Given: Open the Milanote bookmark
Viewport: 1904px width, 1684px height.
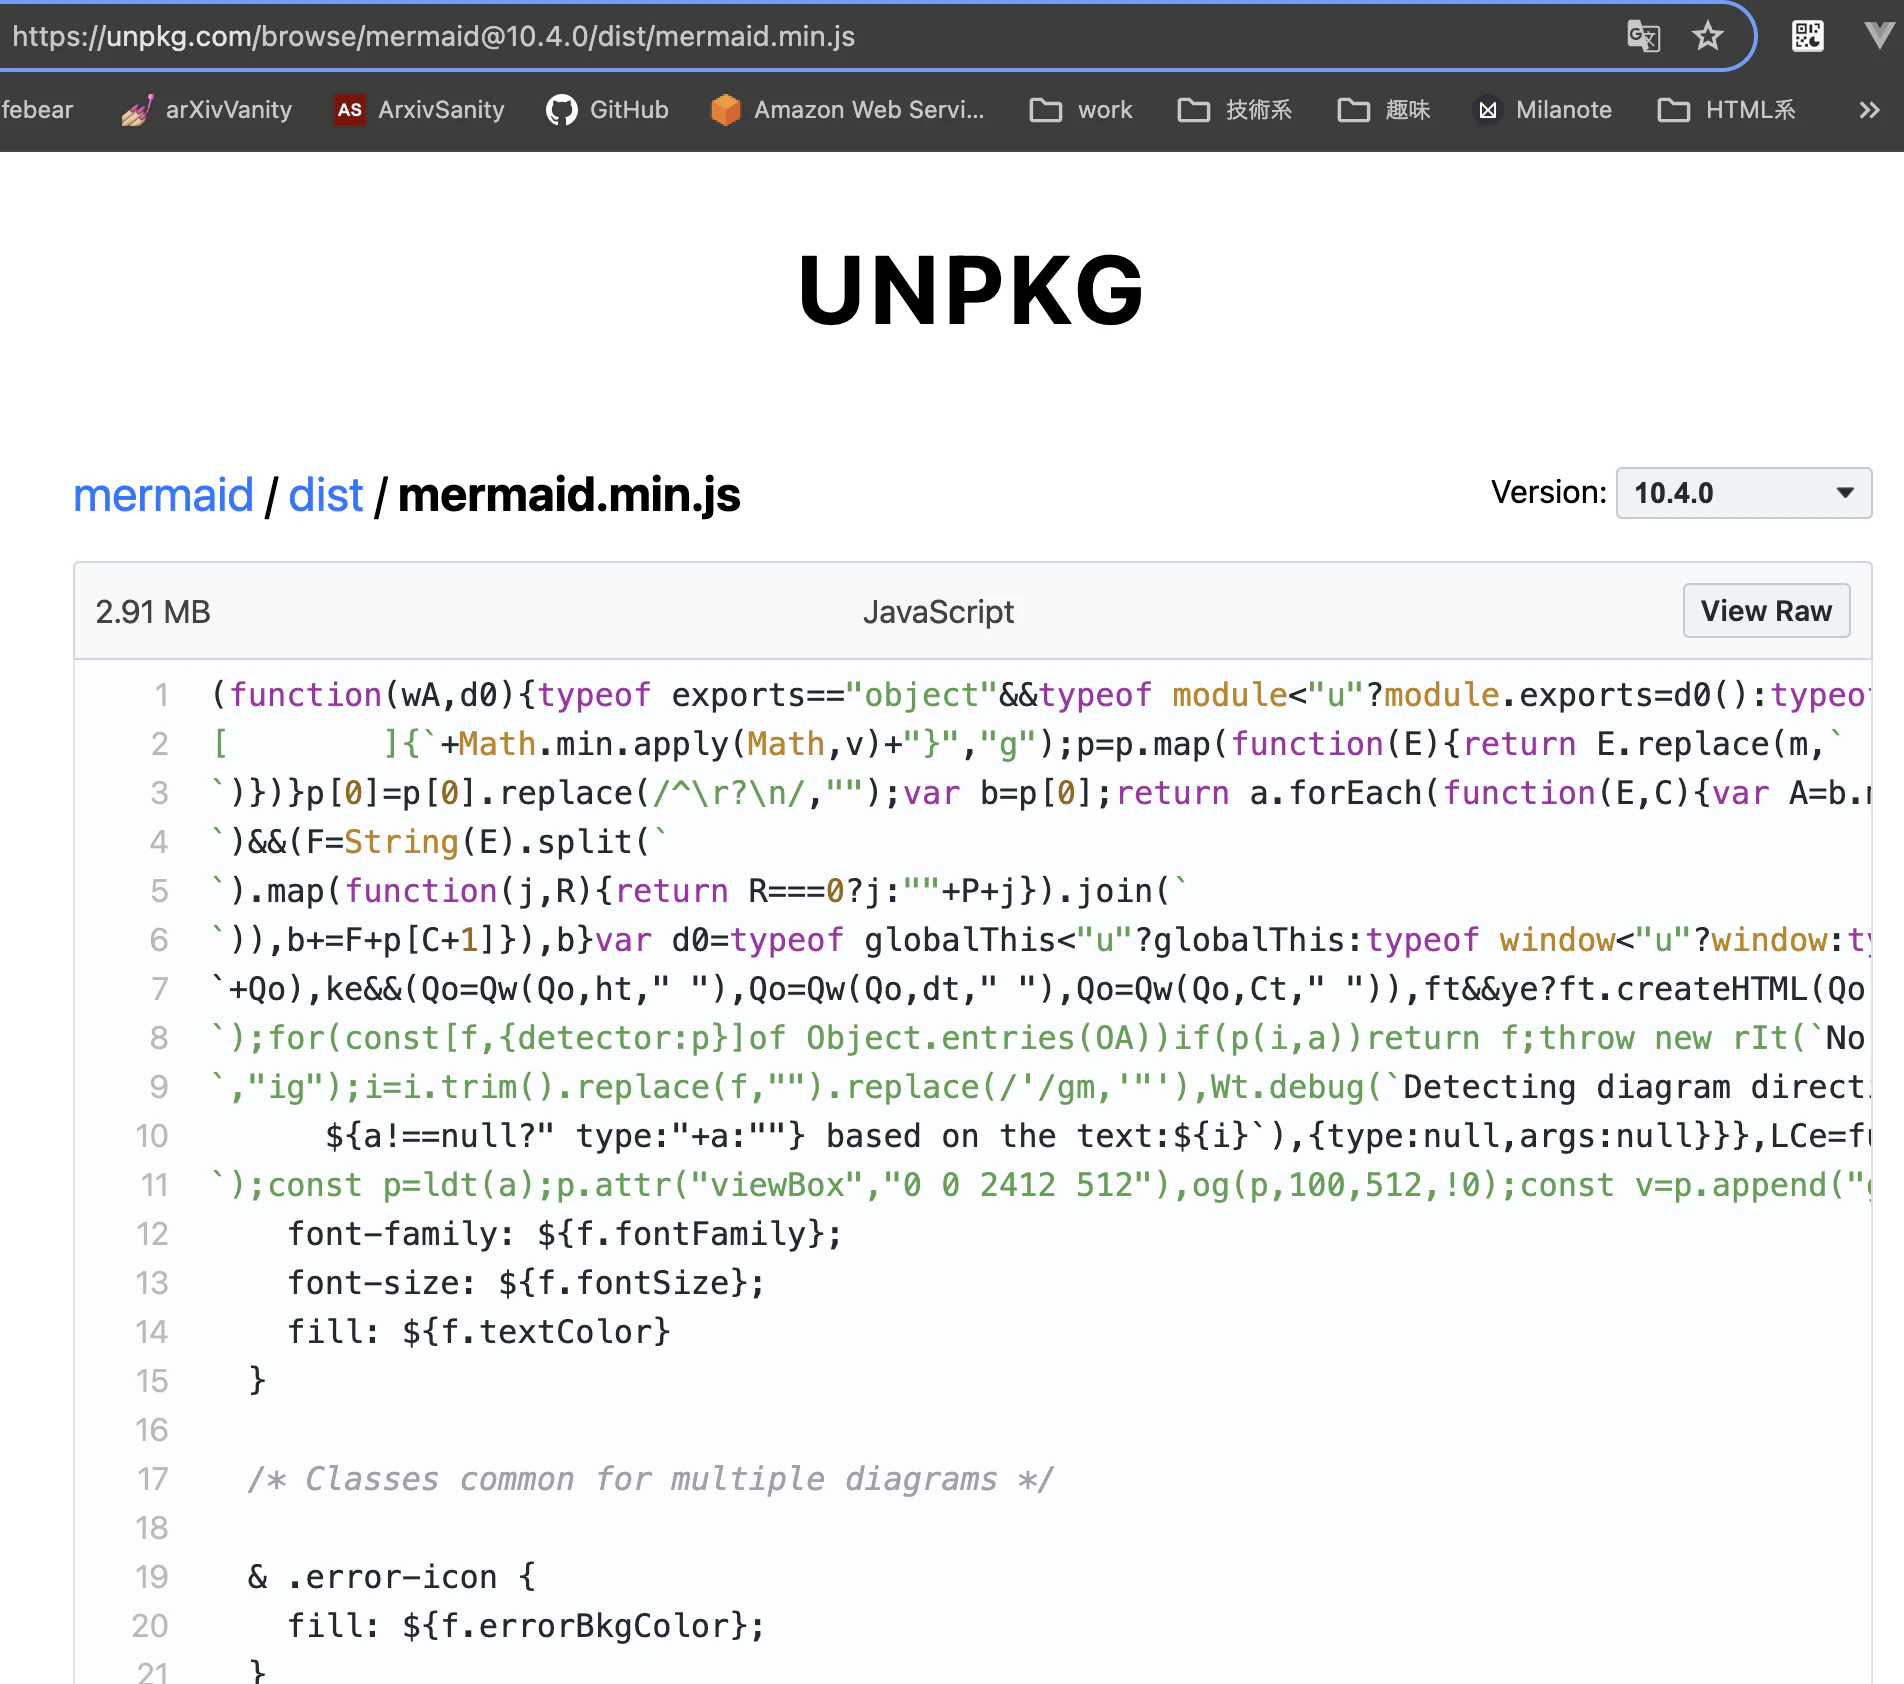Looking at the screenshot, I should [x=1545, y=110].
